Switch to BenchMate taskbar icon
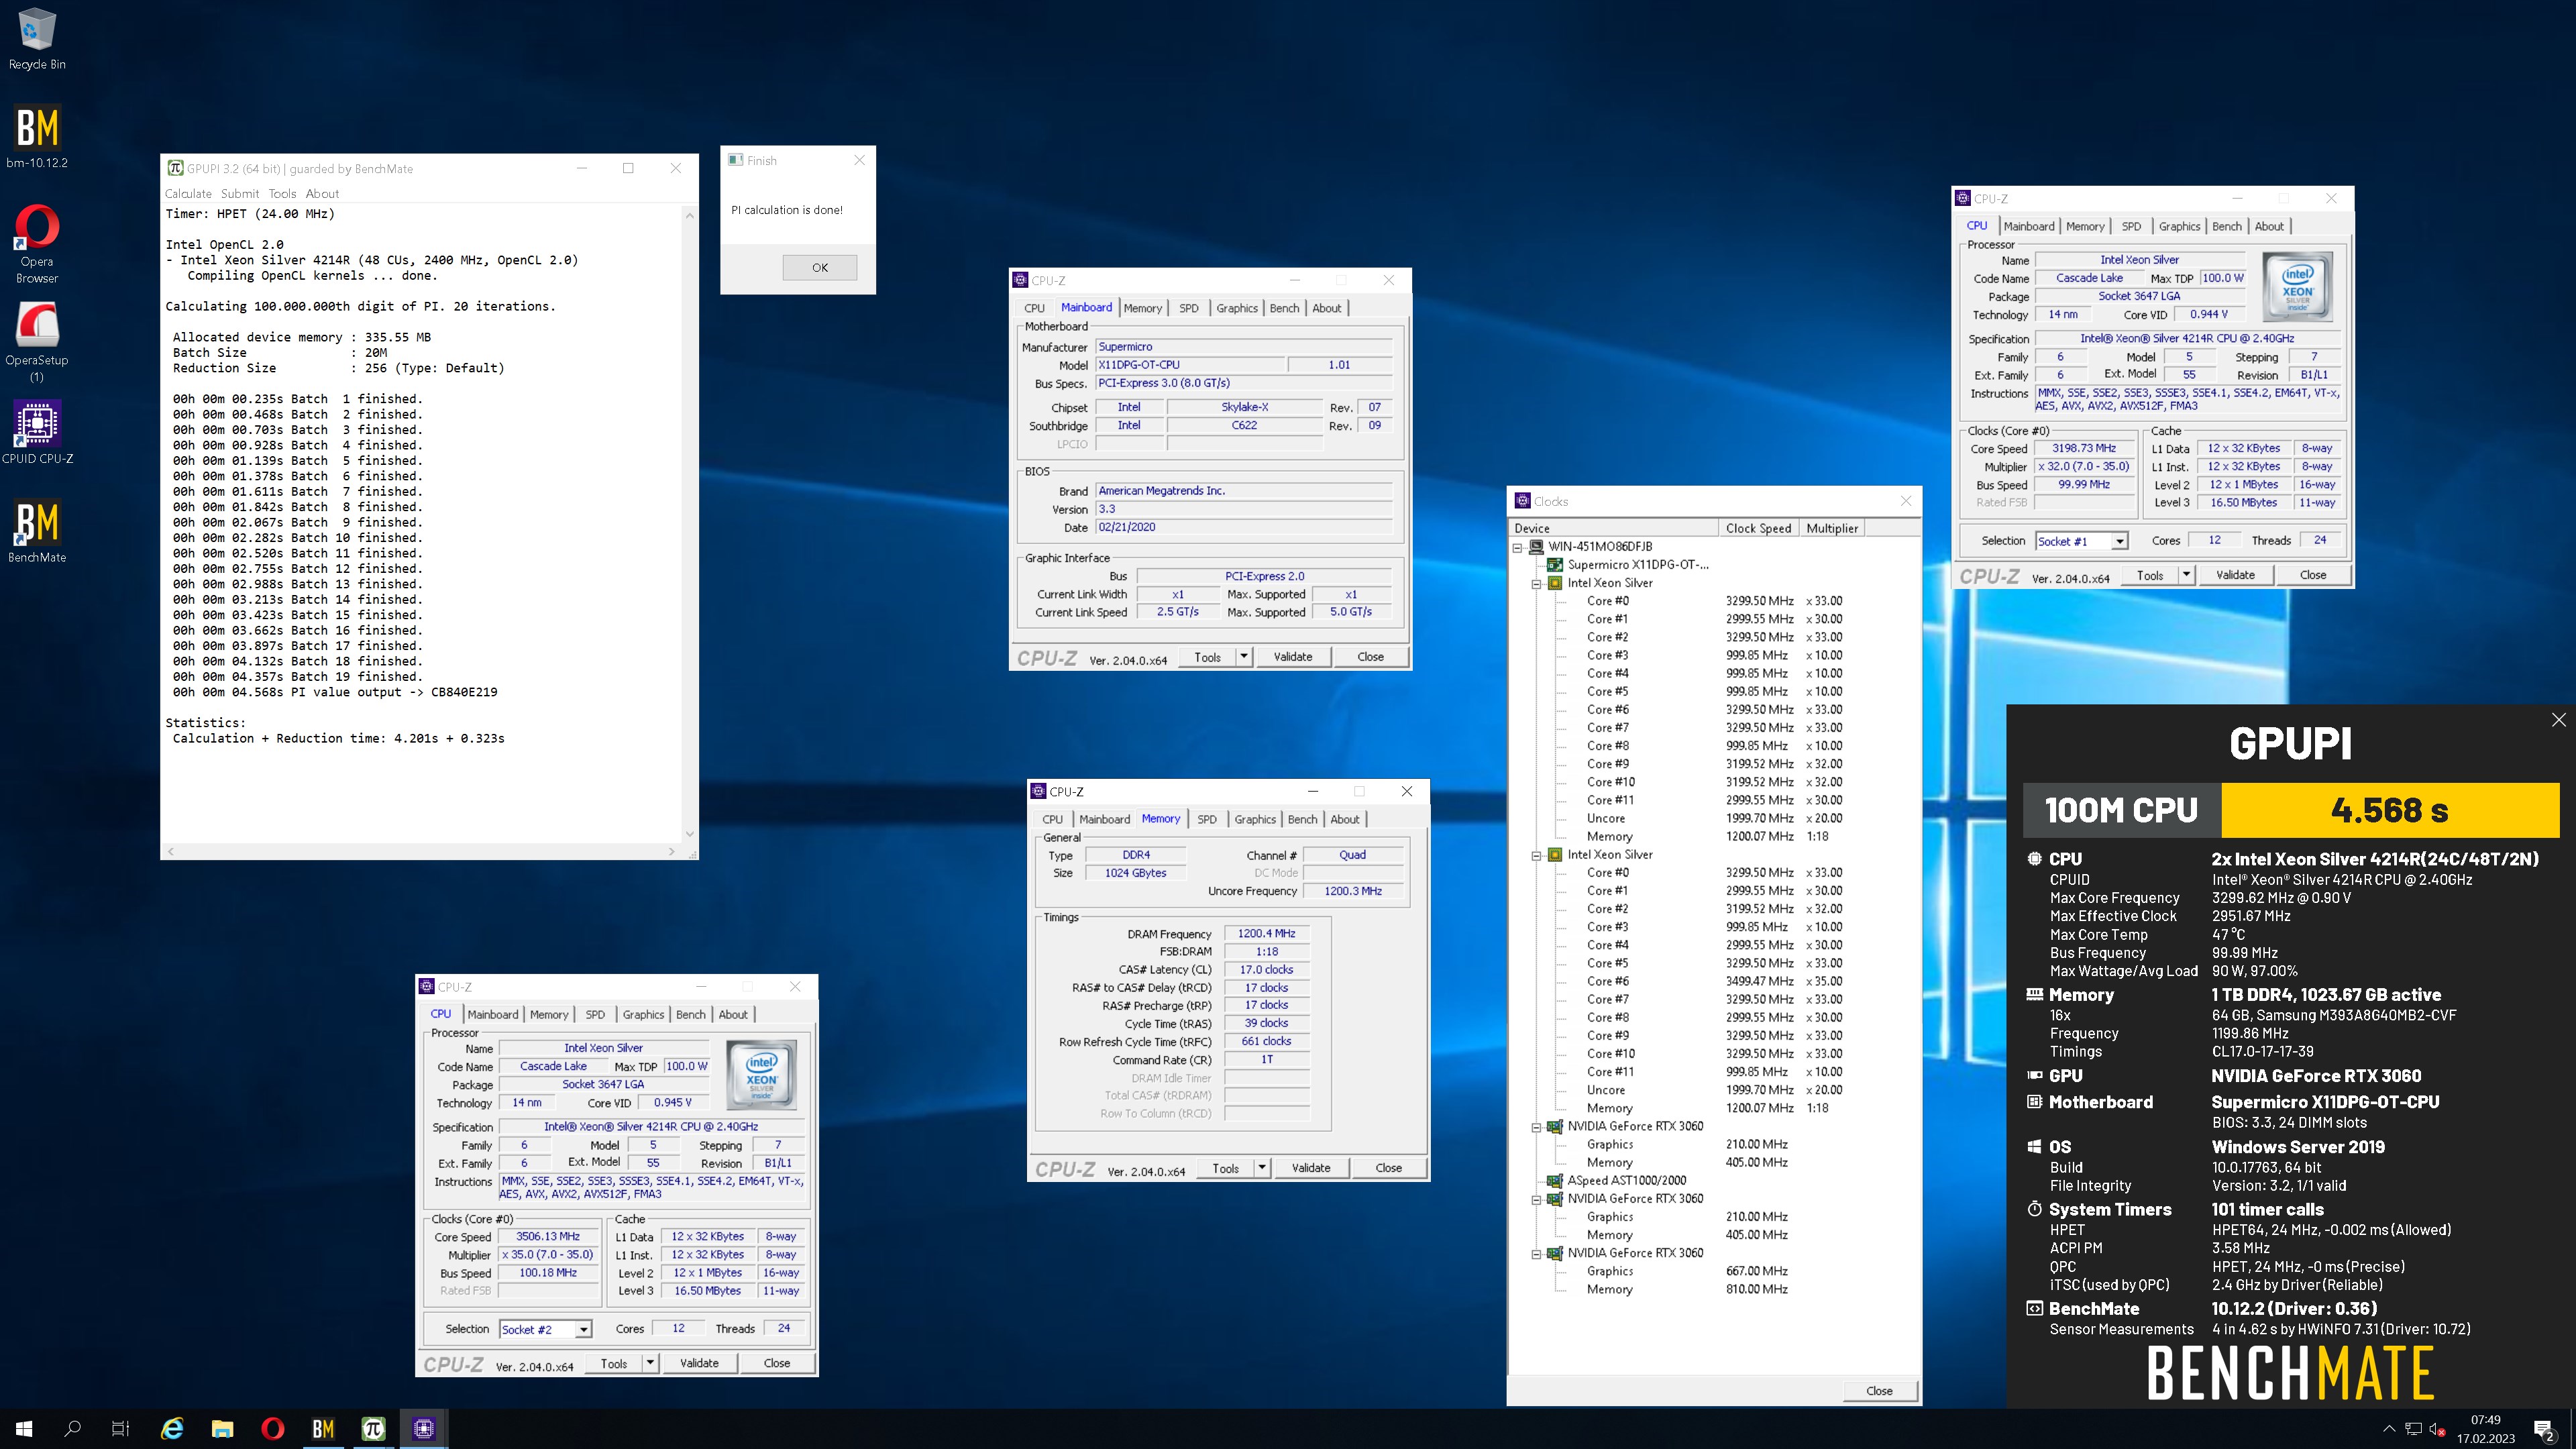Viewport: 2576px width, 1449px height. point(323,1429)
